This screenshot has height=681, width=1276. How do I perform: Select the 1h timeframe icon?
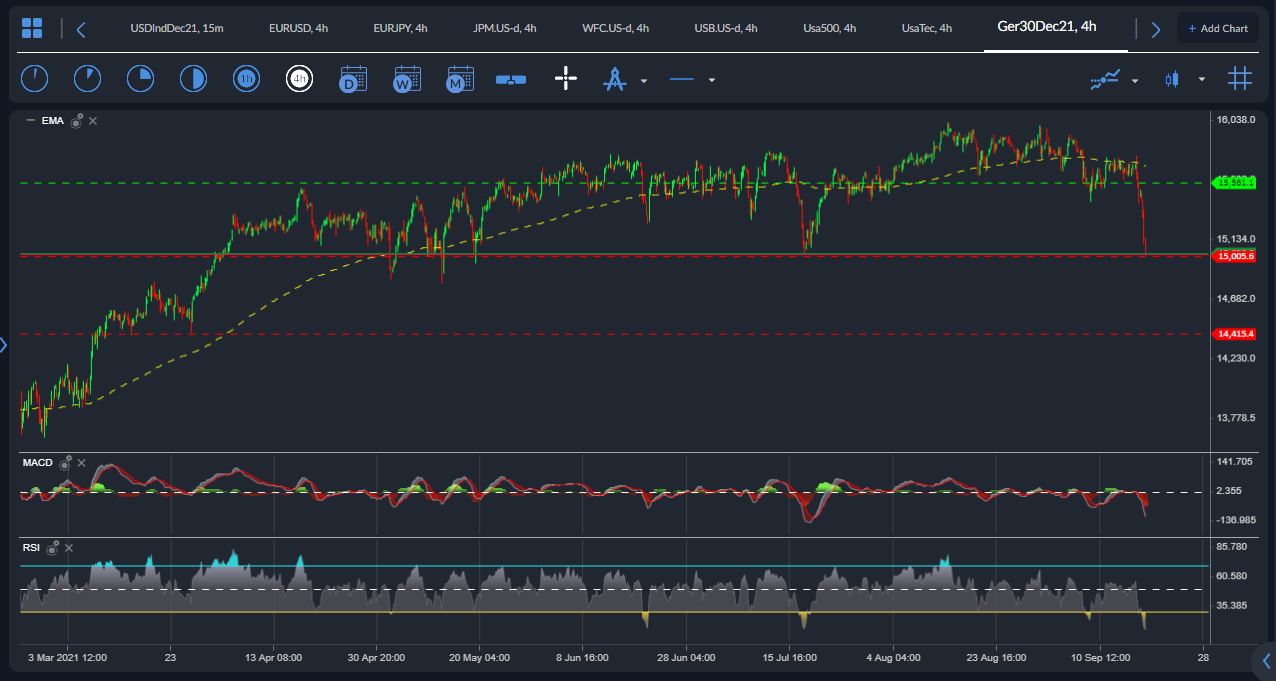click(x=246, y=79)
